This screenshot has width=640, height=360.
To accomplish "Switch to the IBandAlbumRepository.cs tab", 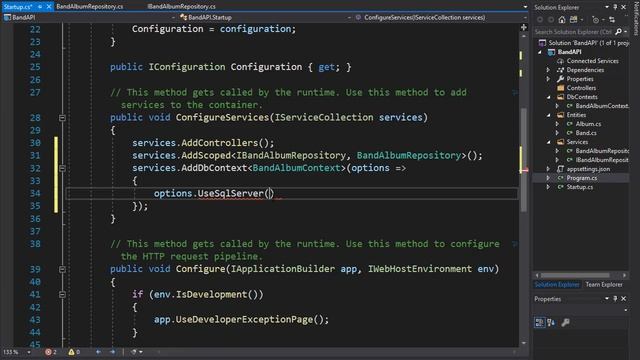I will (182, 7).
